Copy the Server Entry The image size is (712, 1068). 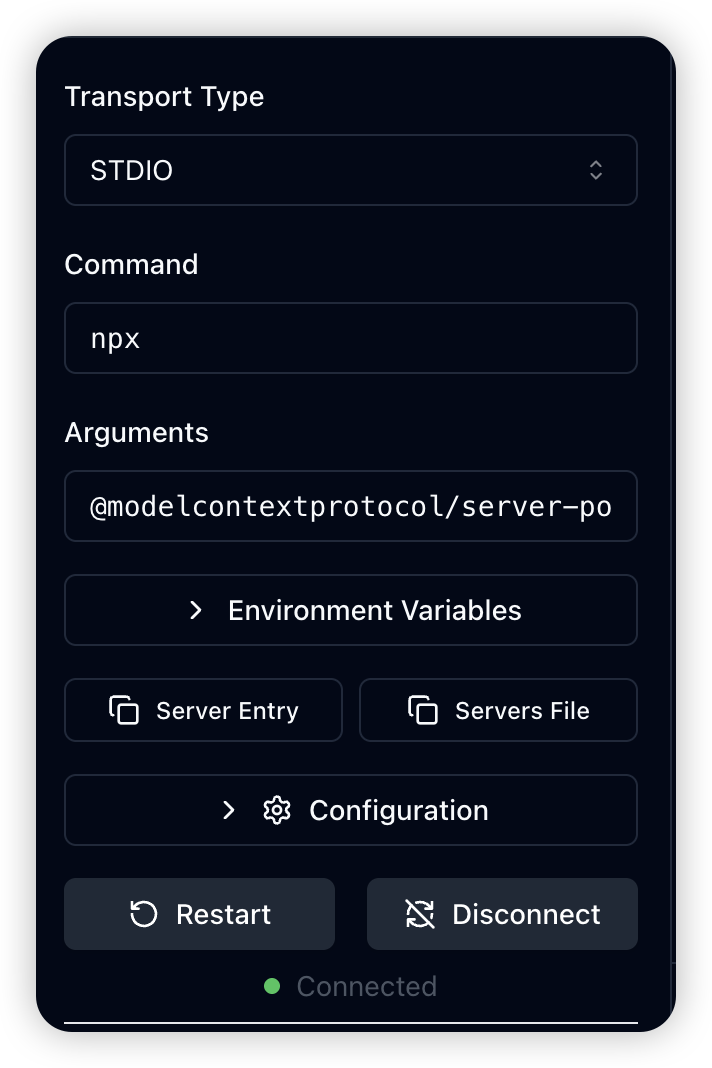[203, 710]
